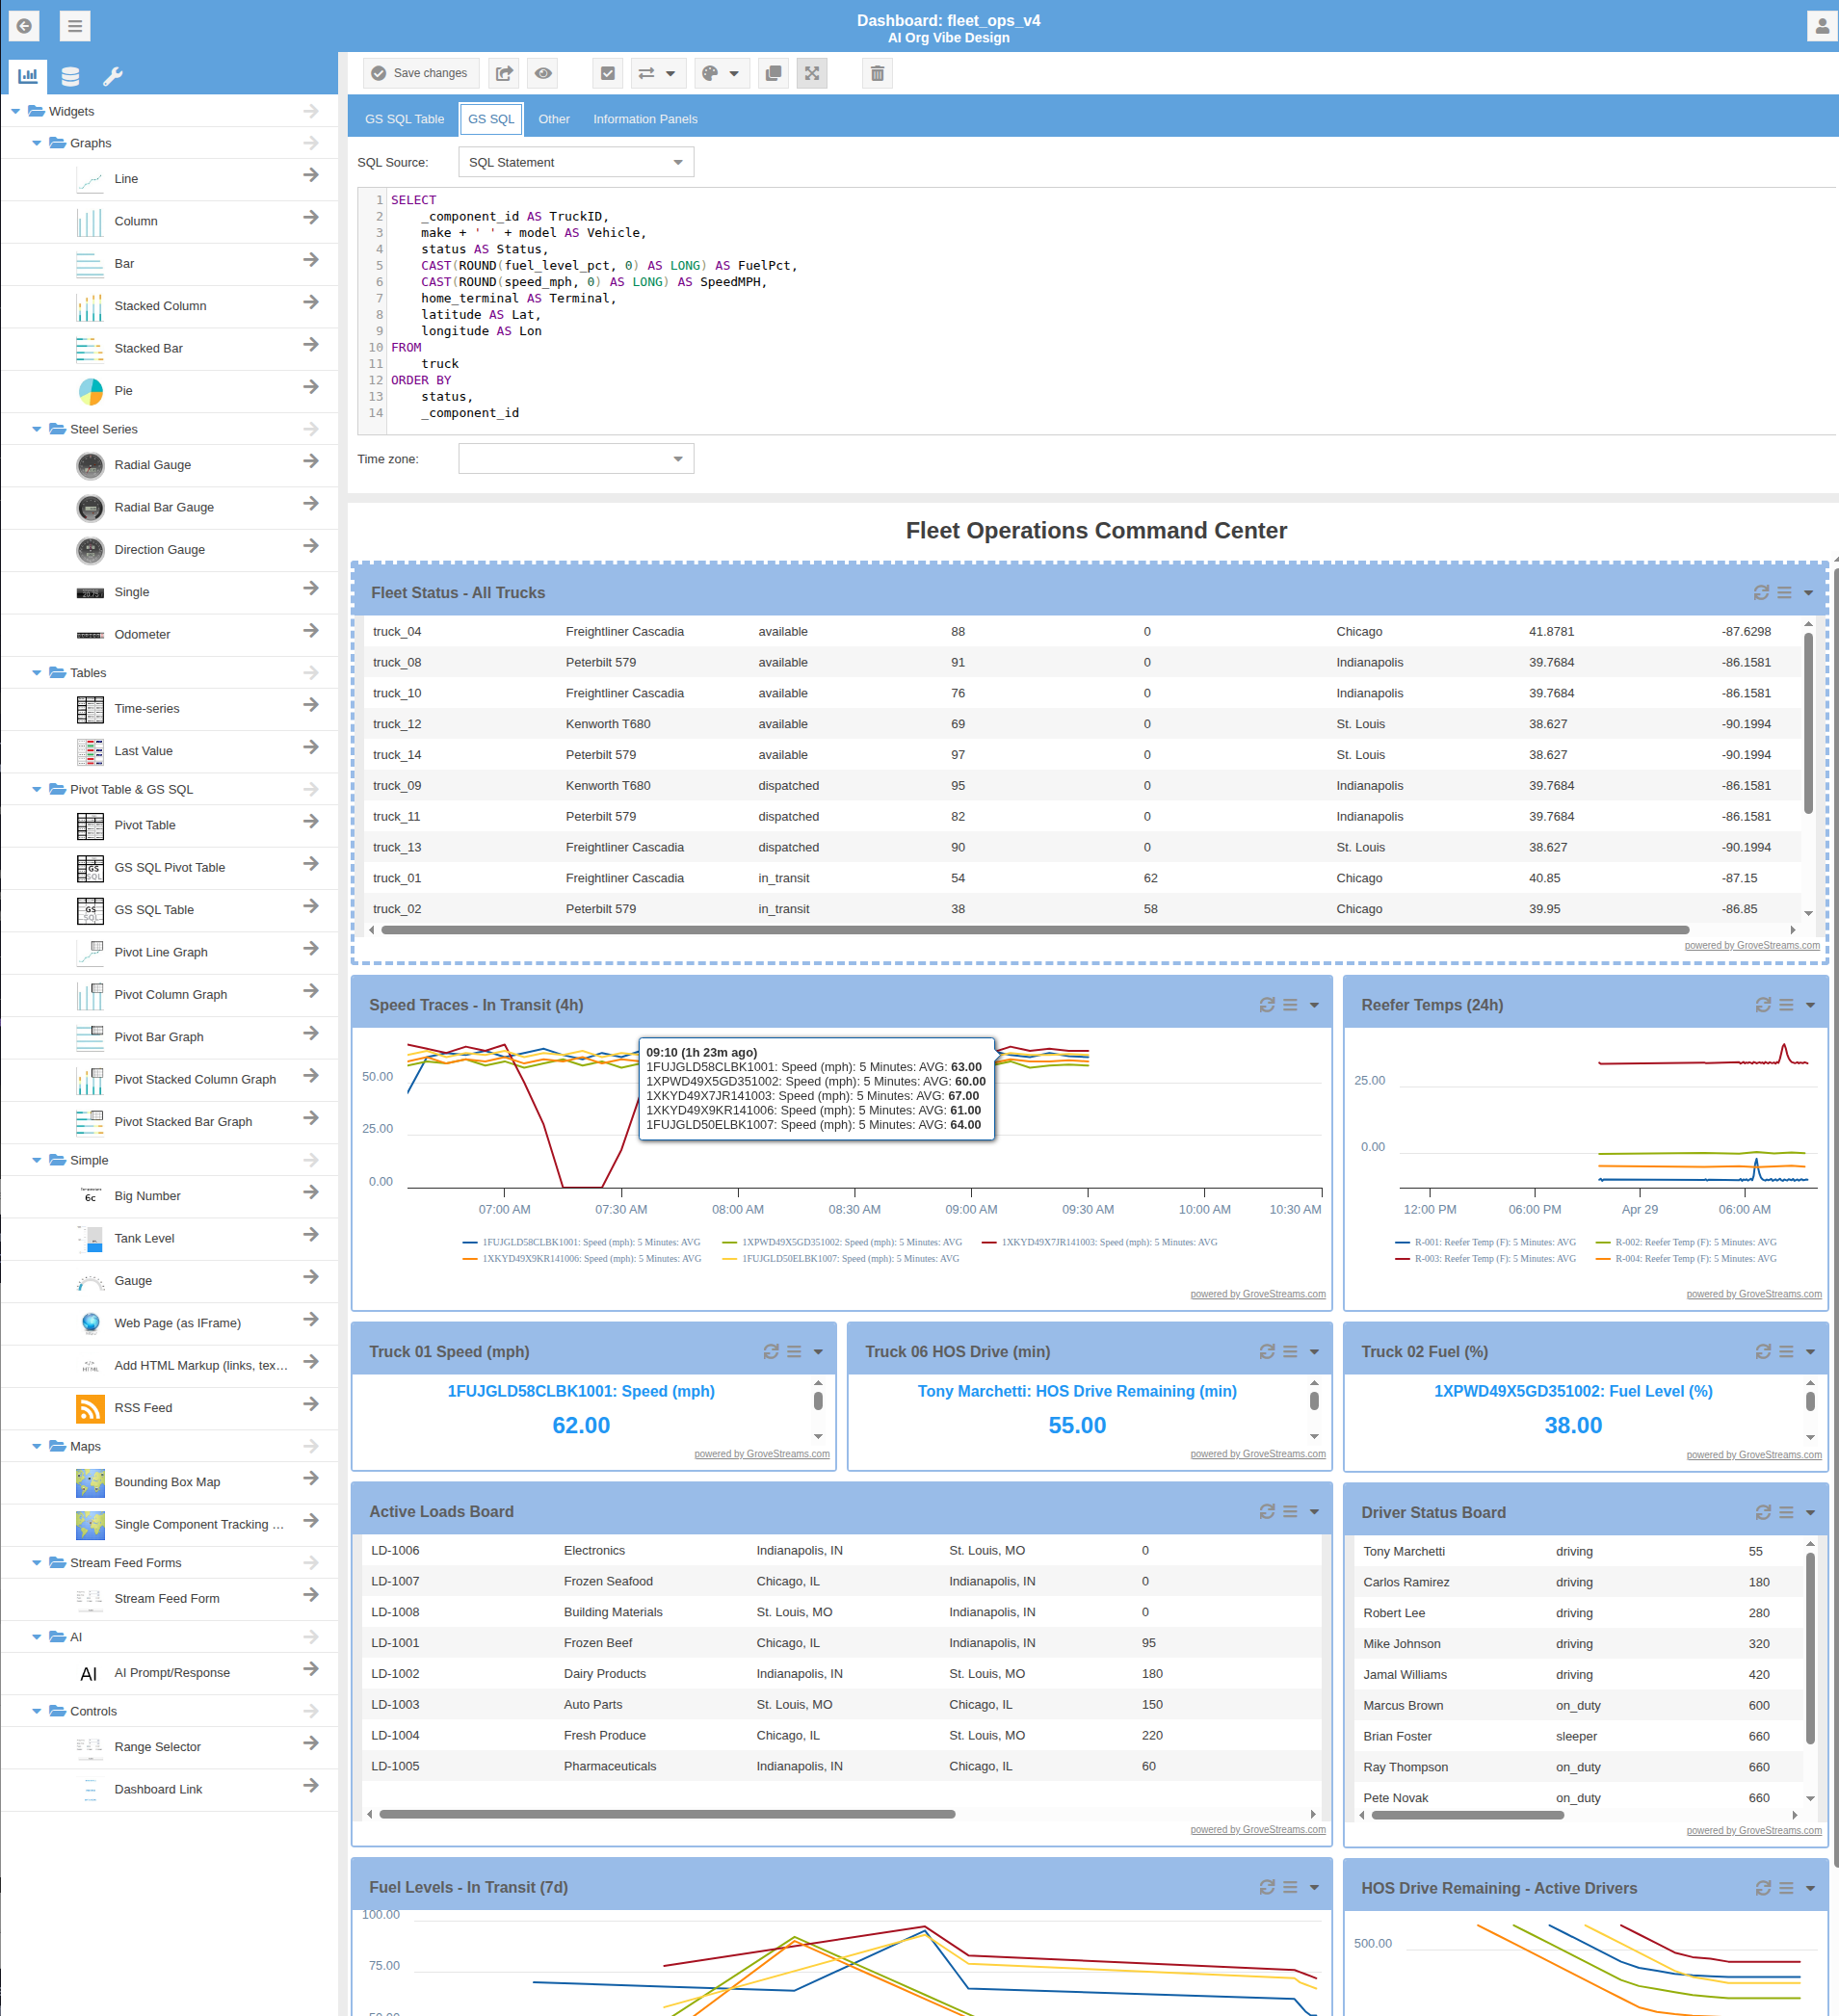Refresh the Speed Traces widget

point(1267,1005)
